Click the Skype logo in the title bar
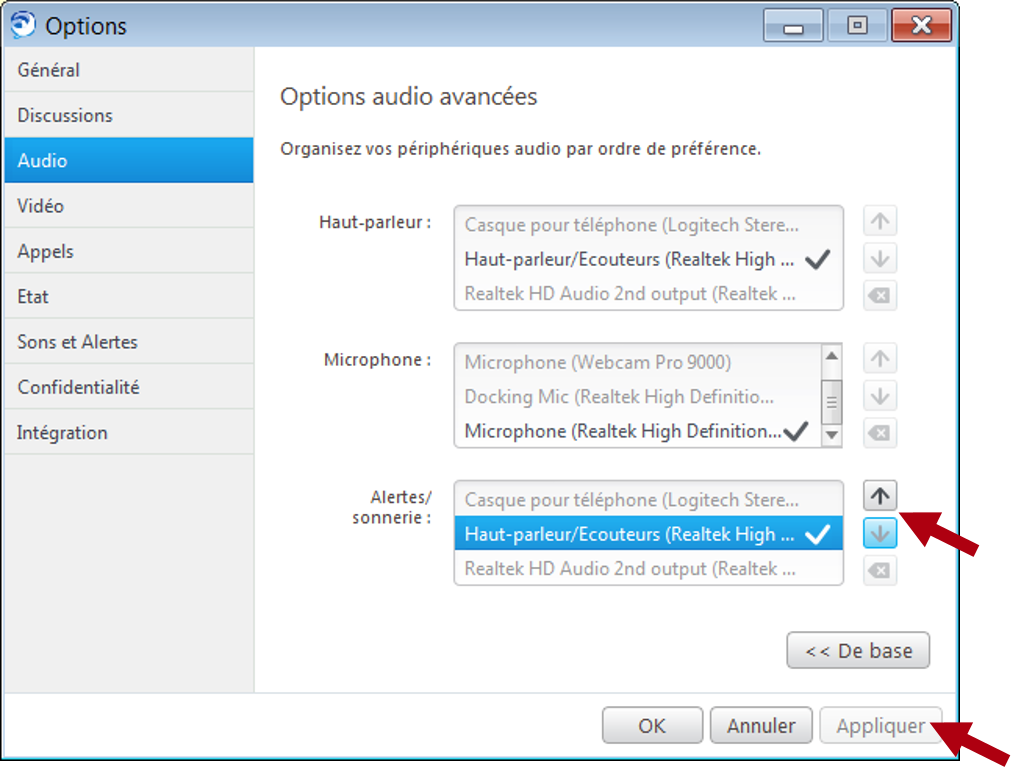 [24, 25]
